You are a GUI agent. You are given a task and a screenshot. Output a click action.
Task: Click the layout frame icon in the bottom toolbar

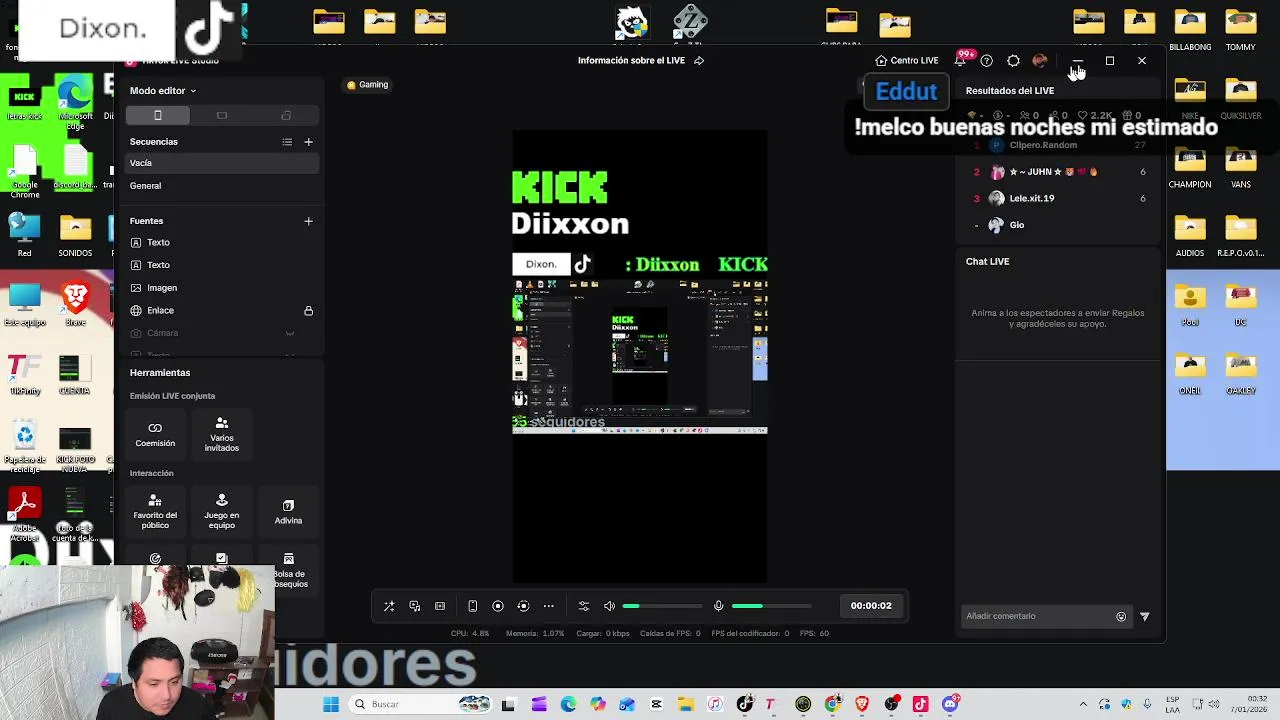(x=440, y=606)
